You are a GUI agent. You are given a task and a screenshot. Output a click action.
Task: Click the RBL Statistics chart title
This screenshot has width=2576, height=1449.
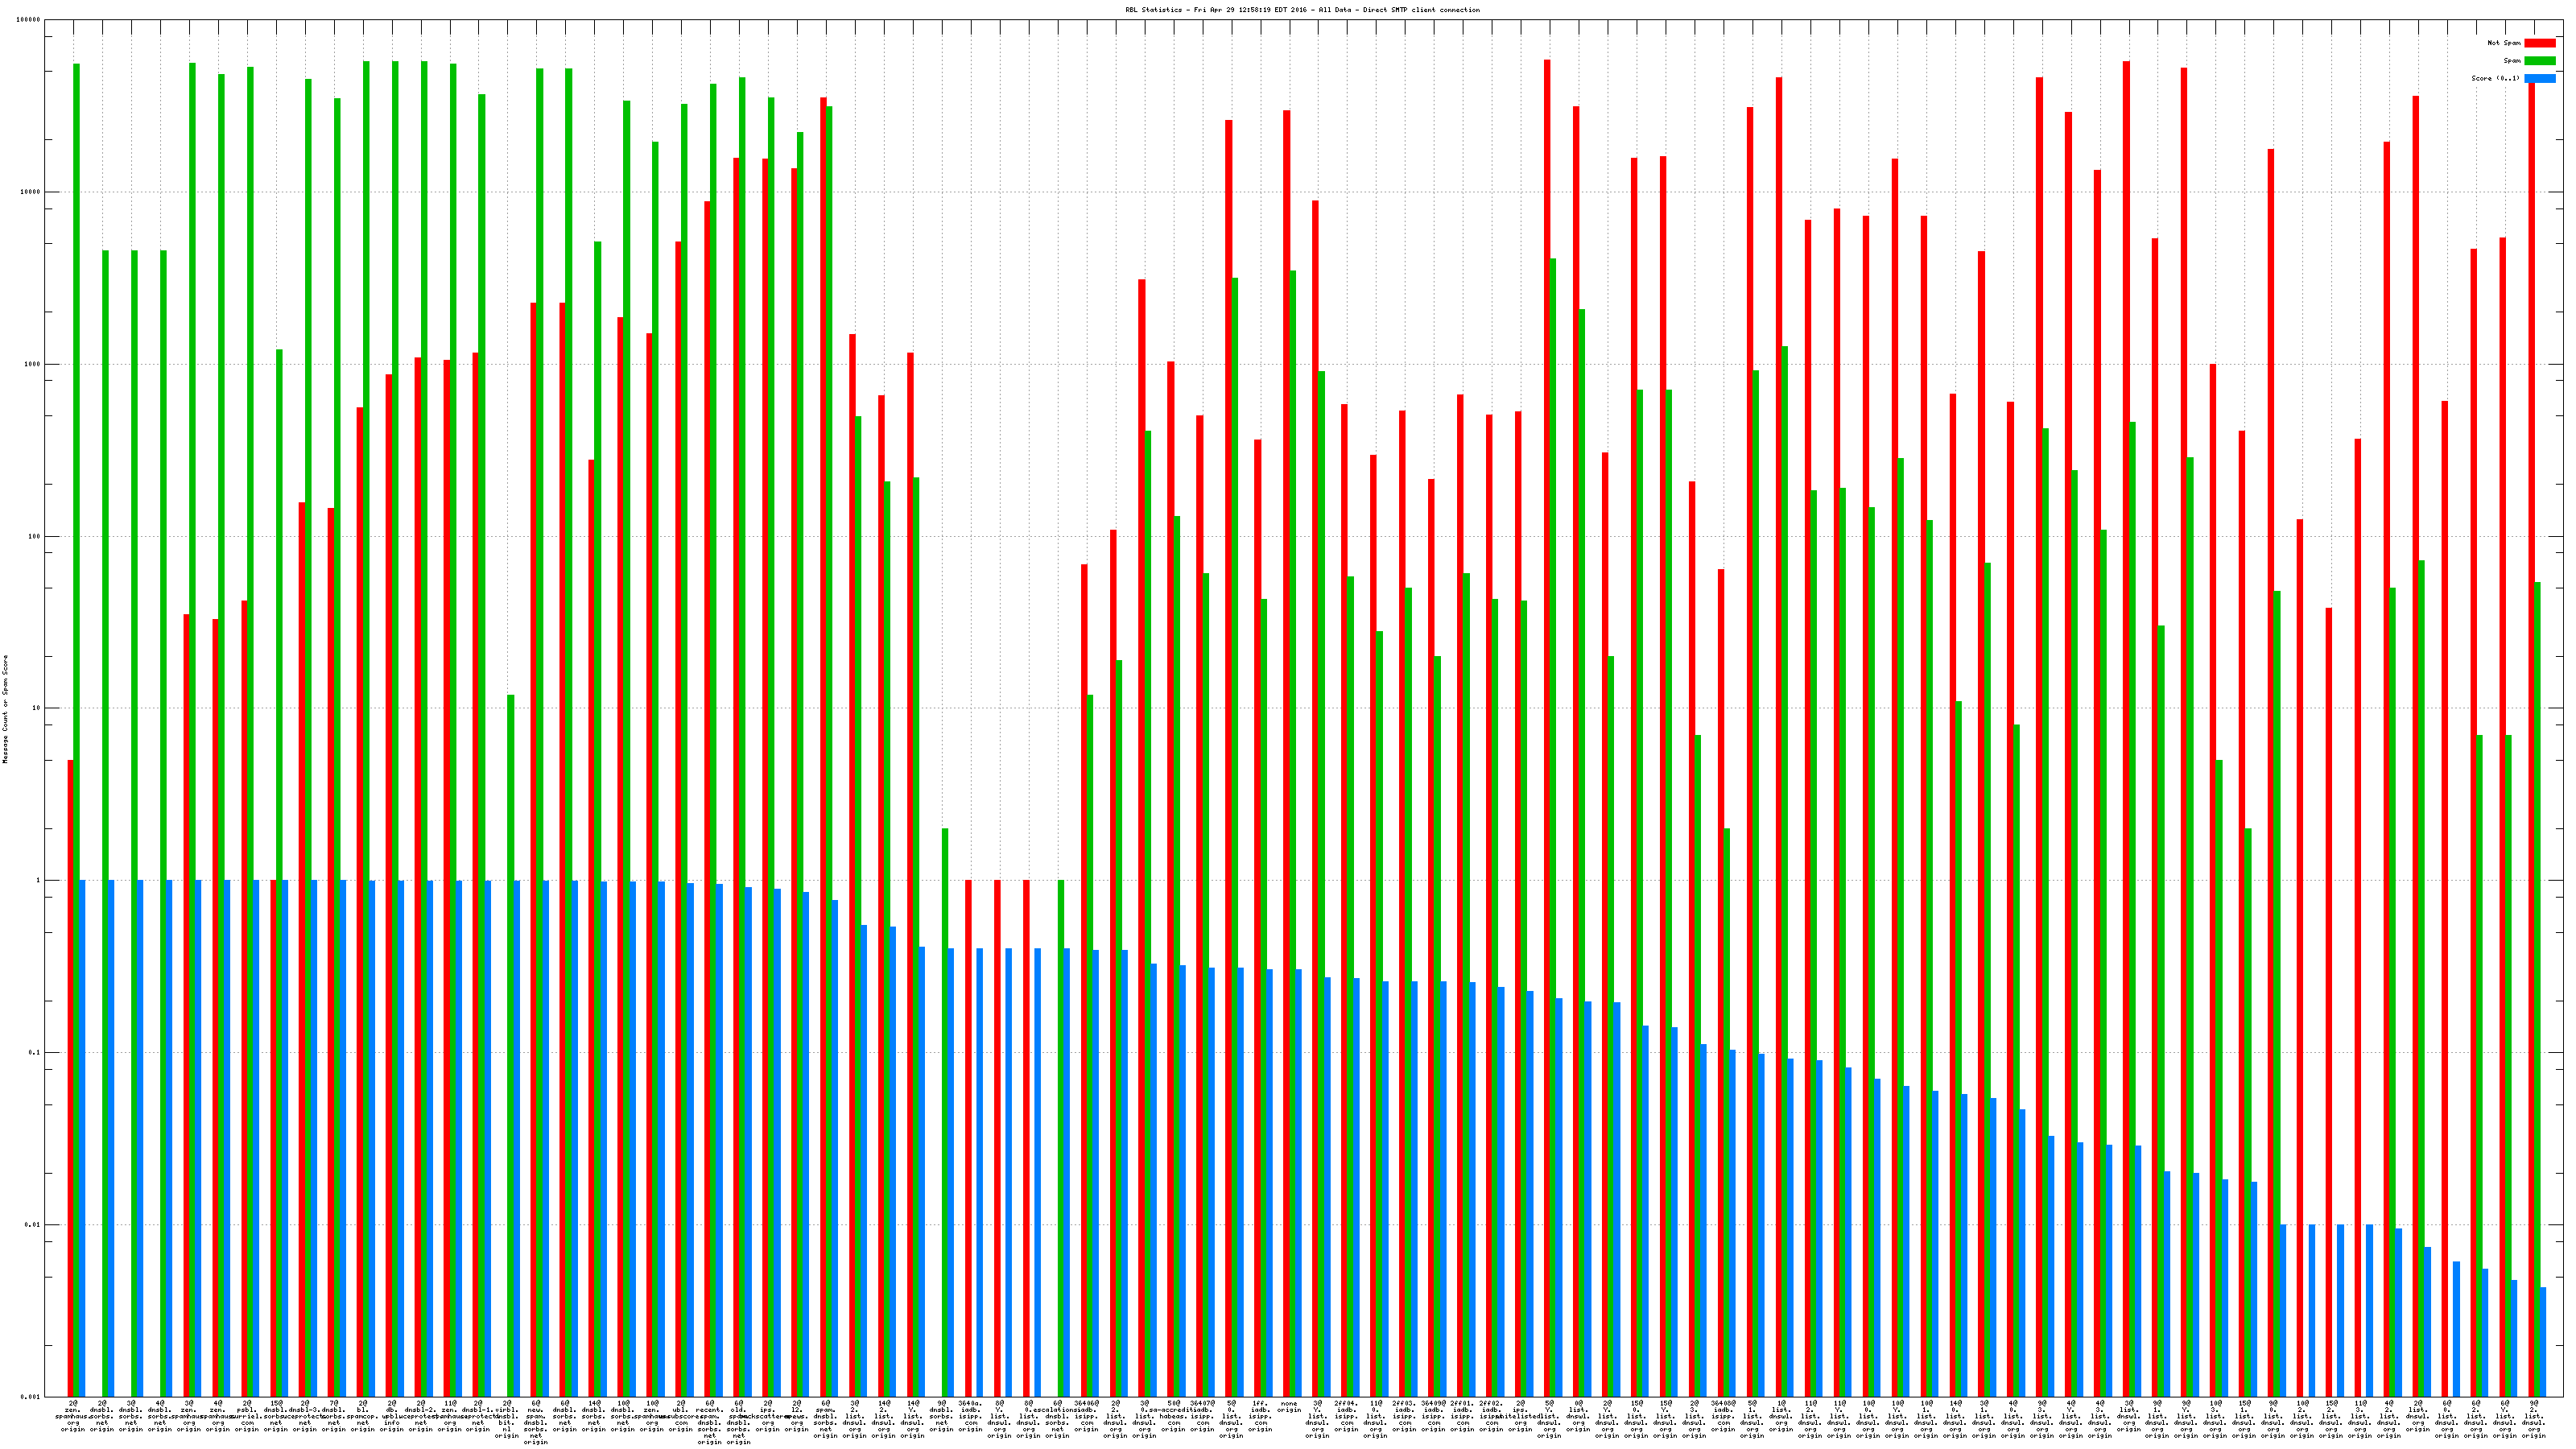pyautogui.click(x=1302, y=10)
